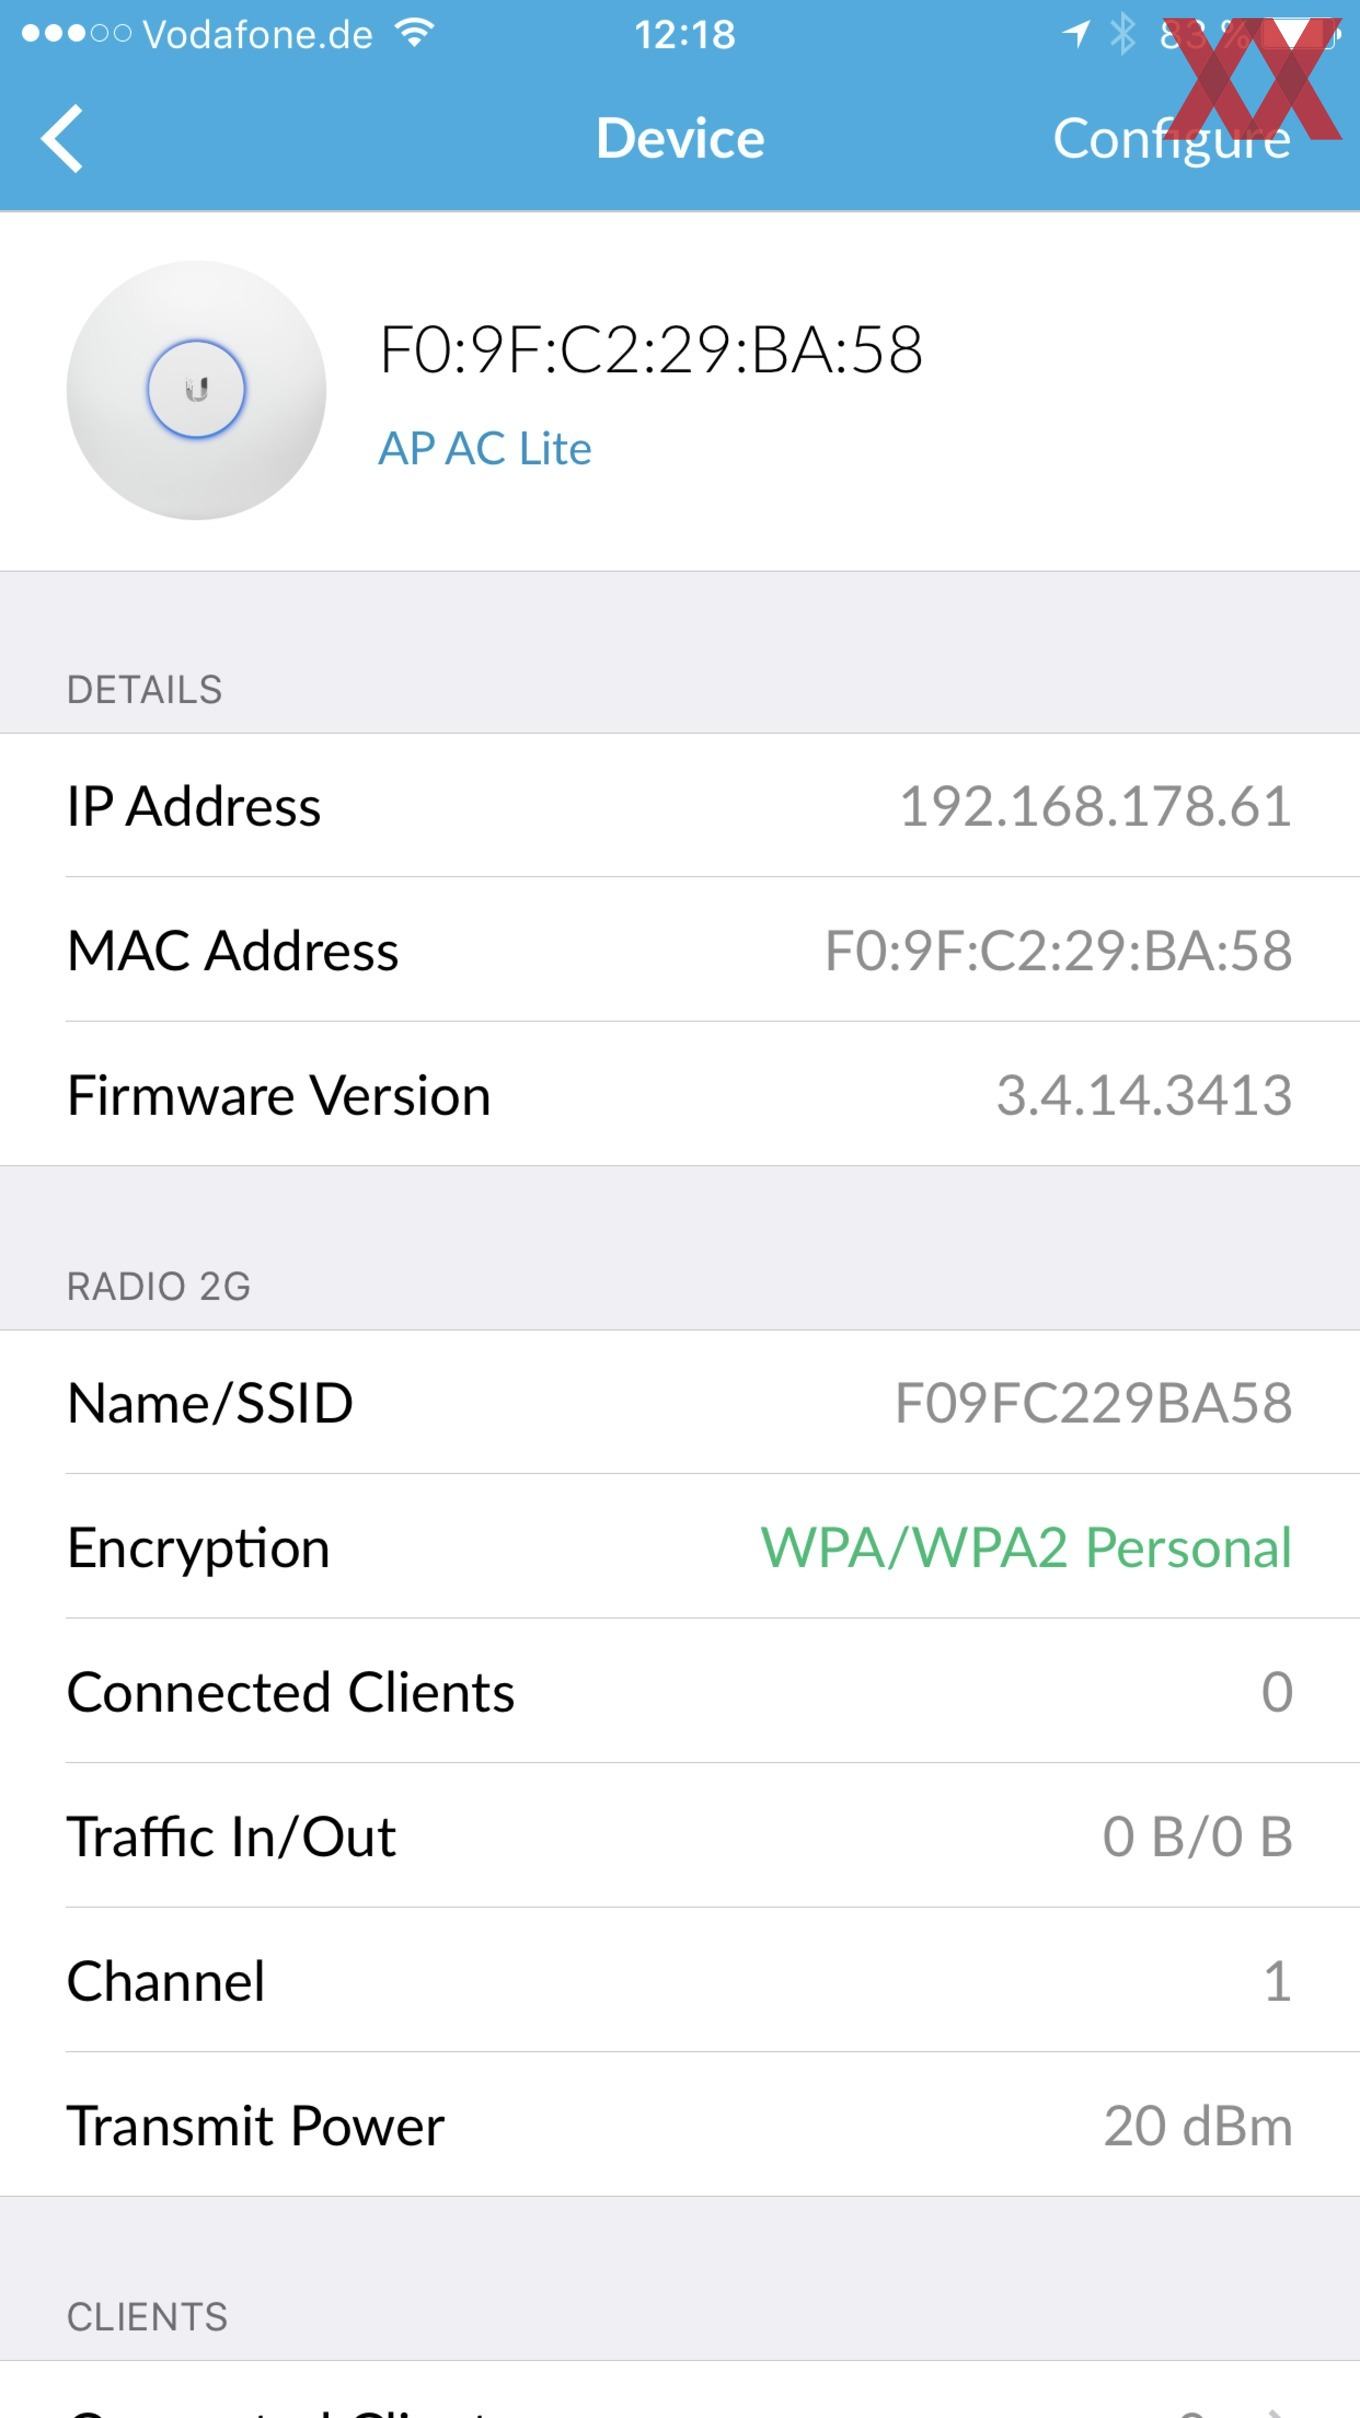Tap the AP AC Lite model link
The width and height of the screenshot is (1360, 2418).
[485, 448]
